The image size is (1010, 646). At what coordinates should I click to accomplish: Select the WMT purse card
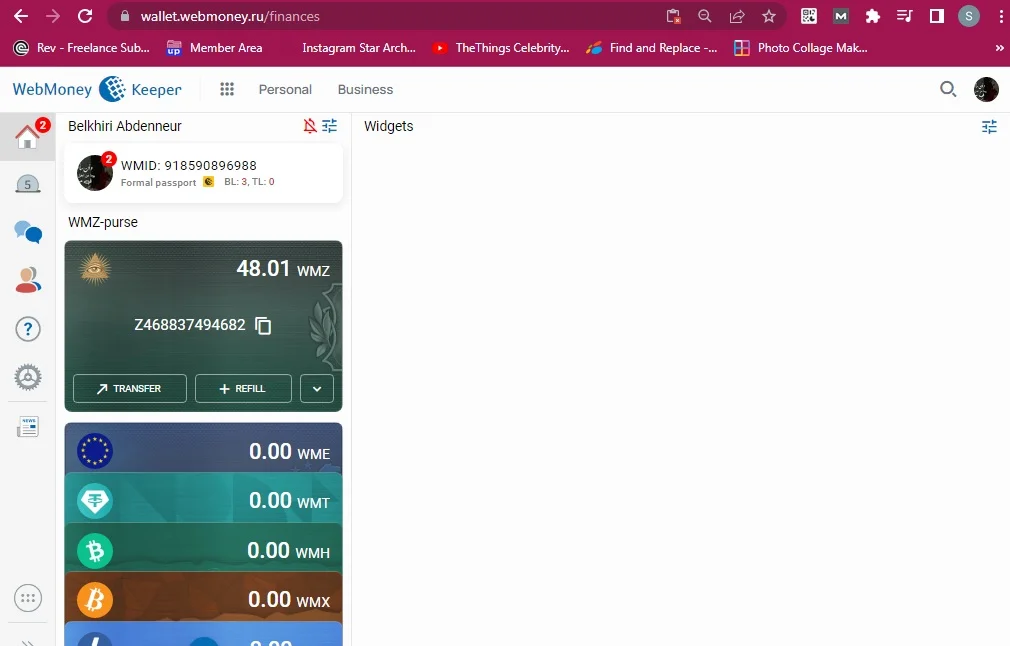click(x=204, y=498)
